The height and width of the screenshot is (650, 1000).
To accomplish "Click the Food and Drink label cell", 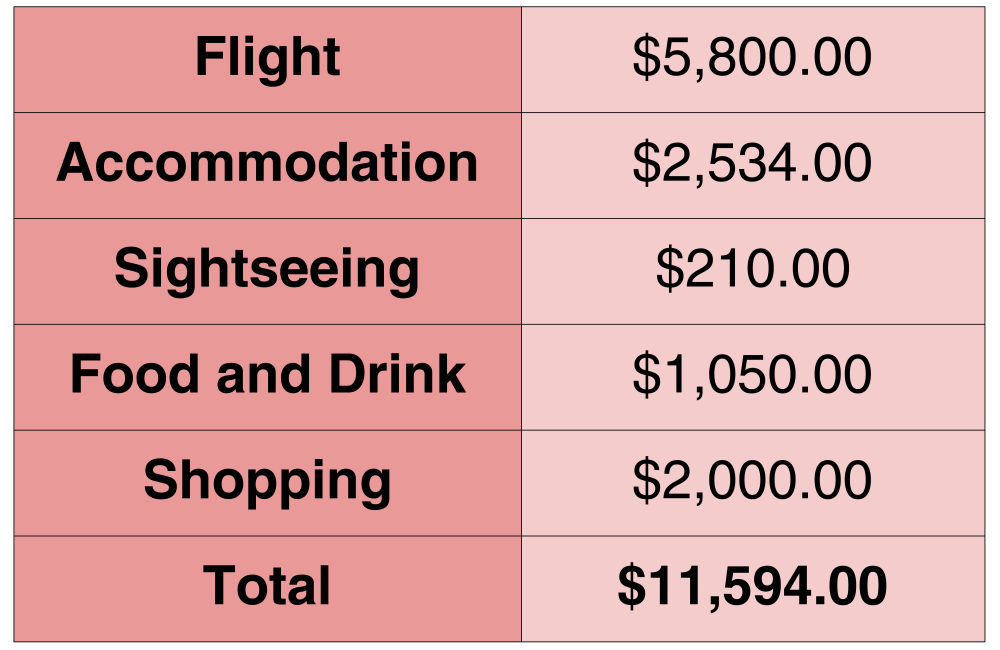I will pyautogui.click(x=267, y=376).
